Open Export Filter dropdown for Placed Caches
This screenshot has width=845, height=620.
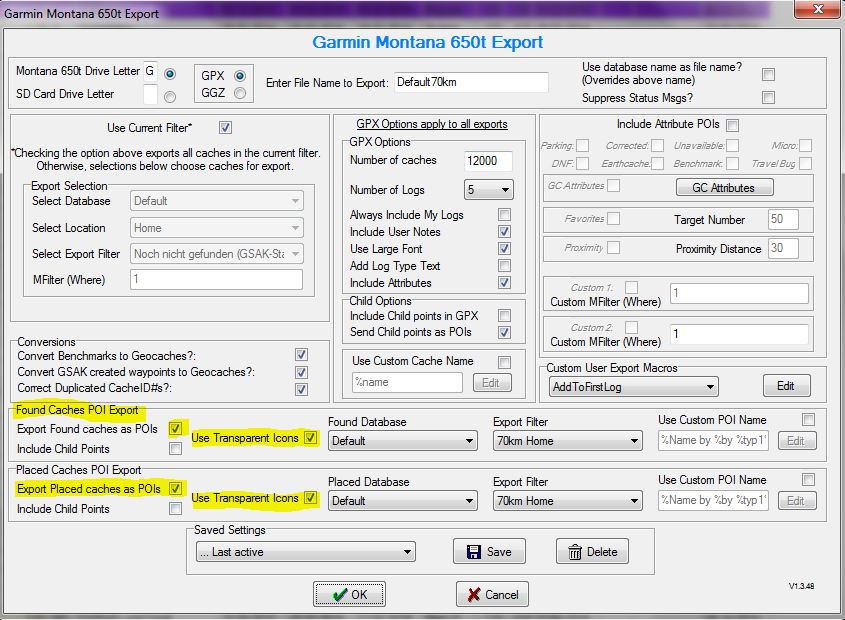tap(567, 501)
